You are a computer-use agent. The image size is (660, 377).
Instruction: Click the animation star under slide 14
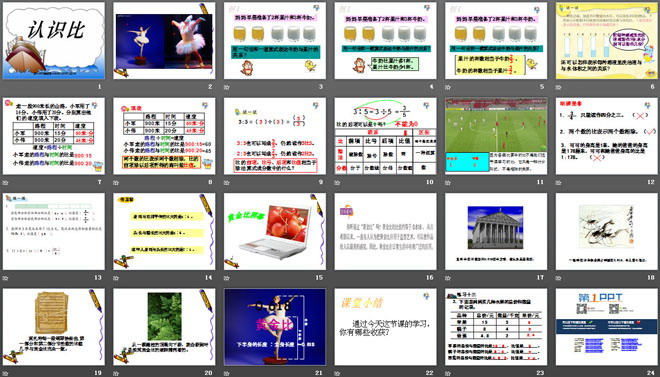[116, 278]
